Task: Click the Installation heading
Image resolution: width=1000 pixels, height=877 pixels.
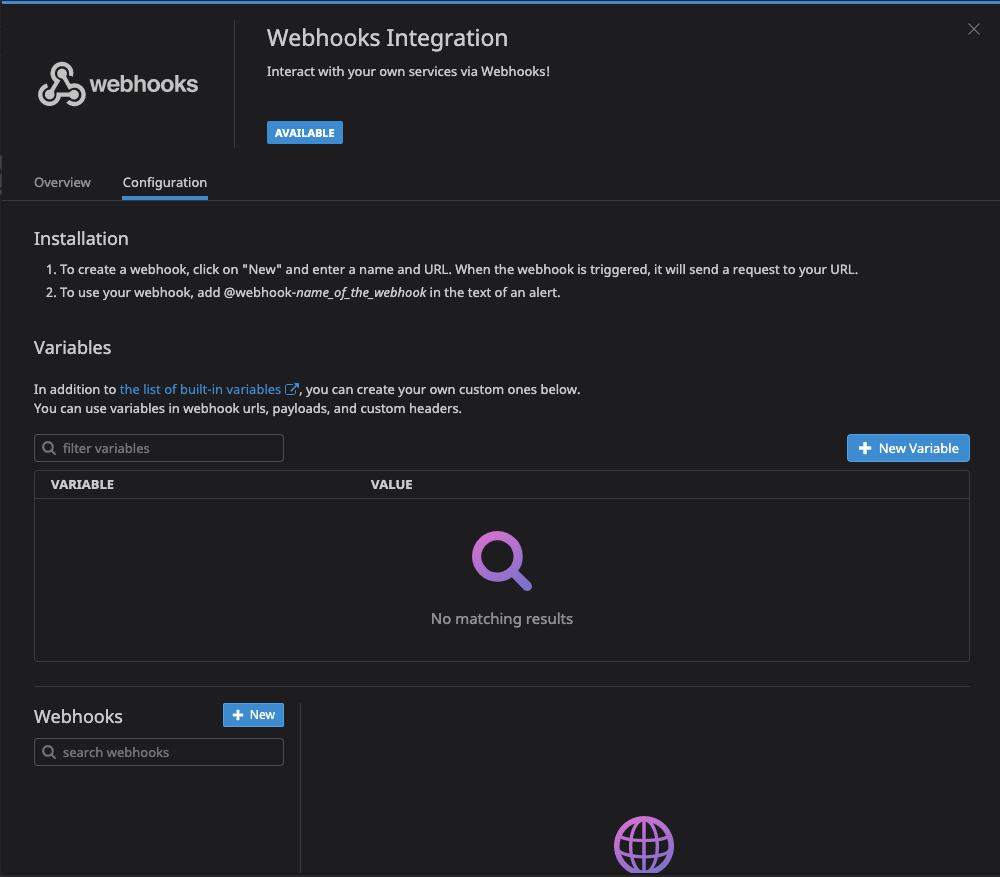Action: point(81,239)
